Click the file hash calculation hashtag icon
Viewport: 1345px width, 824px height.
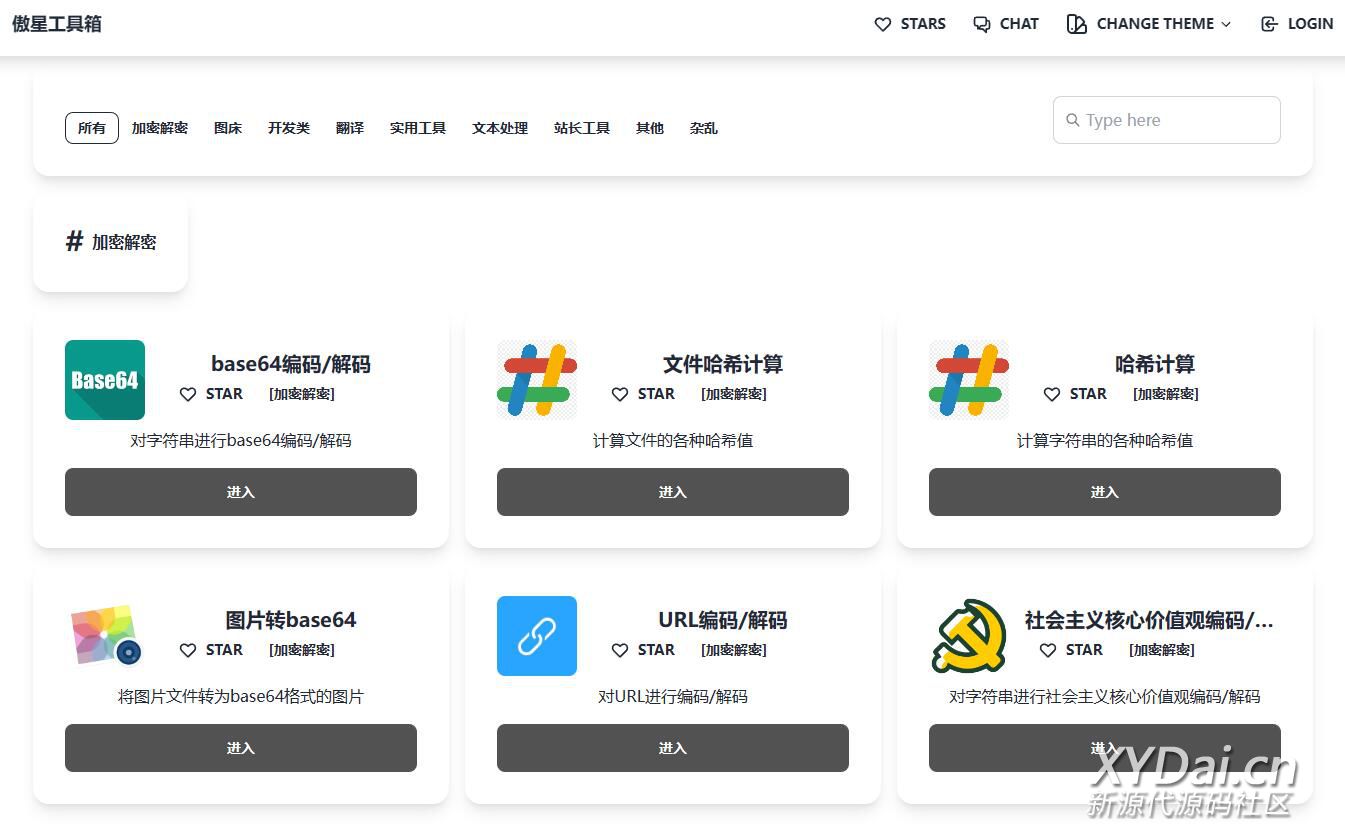click(537, 380)
